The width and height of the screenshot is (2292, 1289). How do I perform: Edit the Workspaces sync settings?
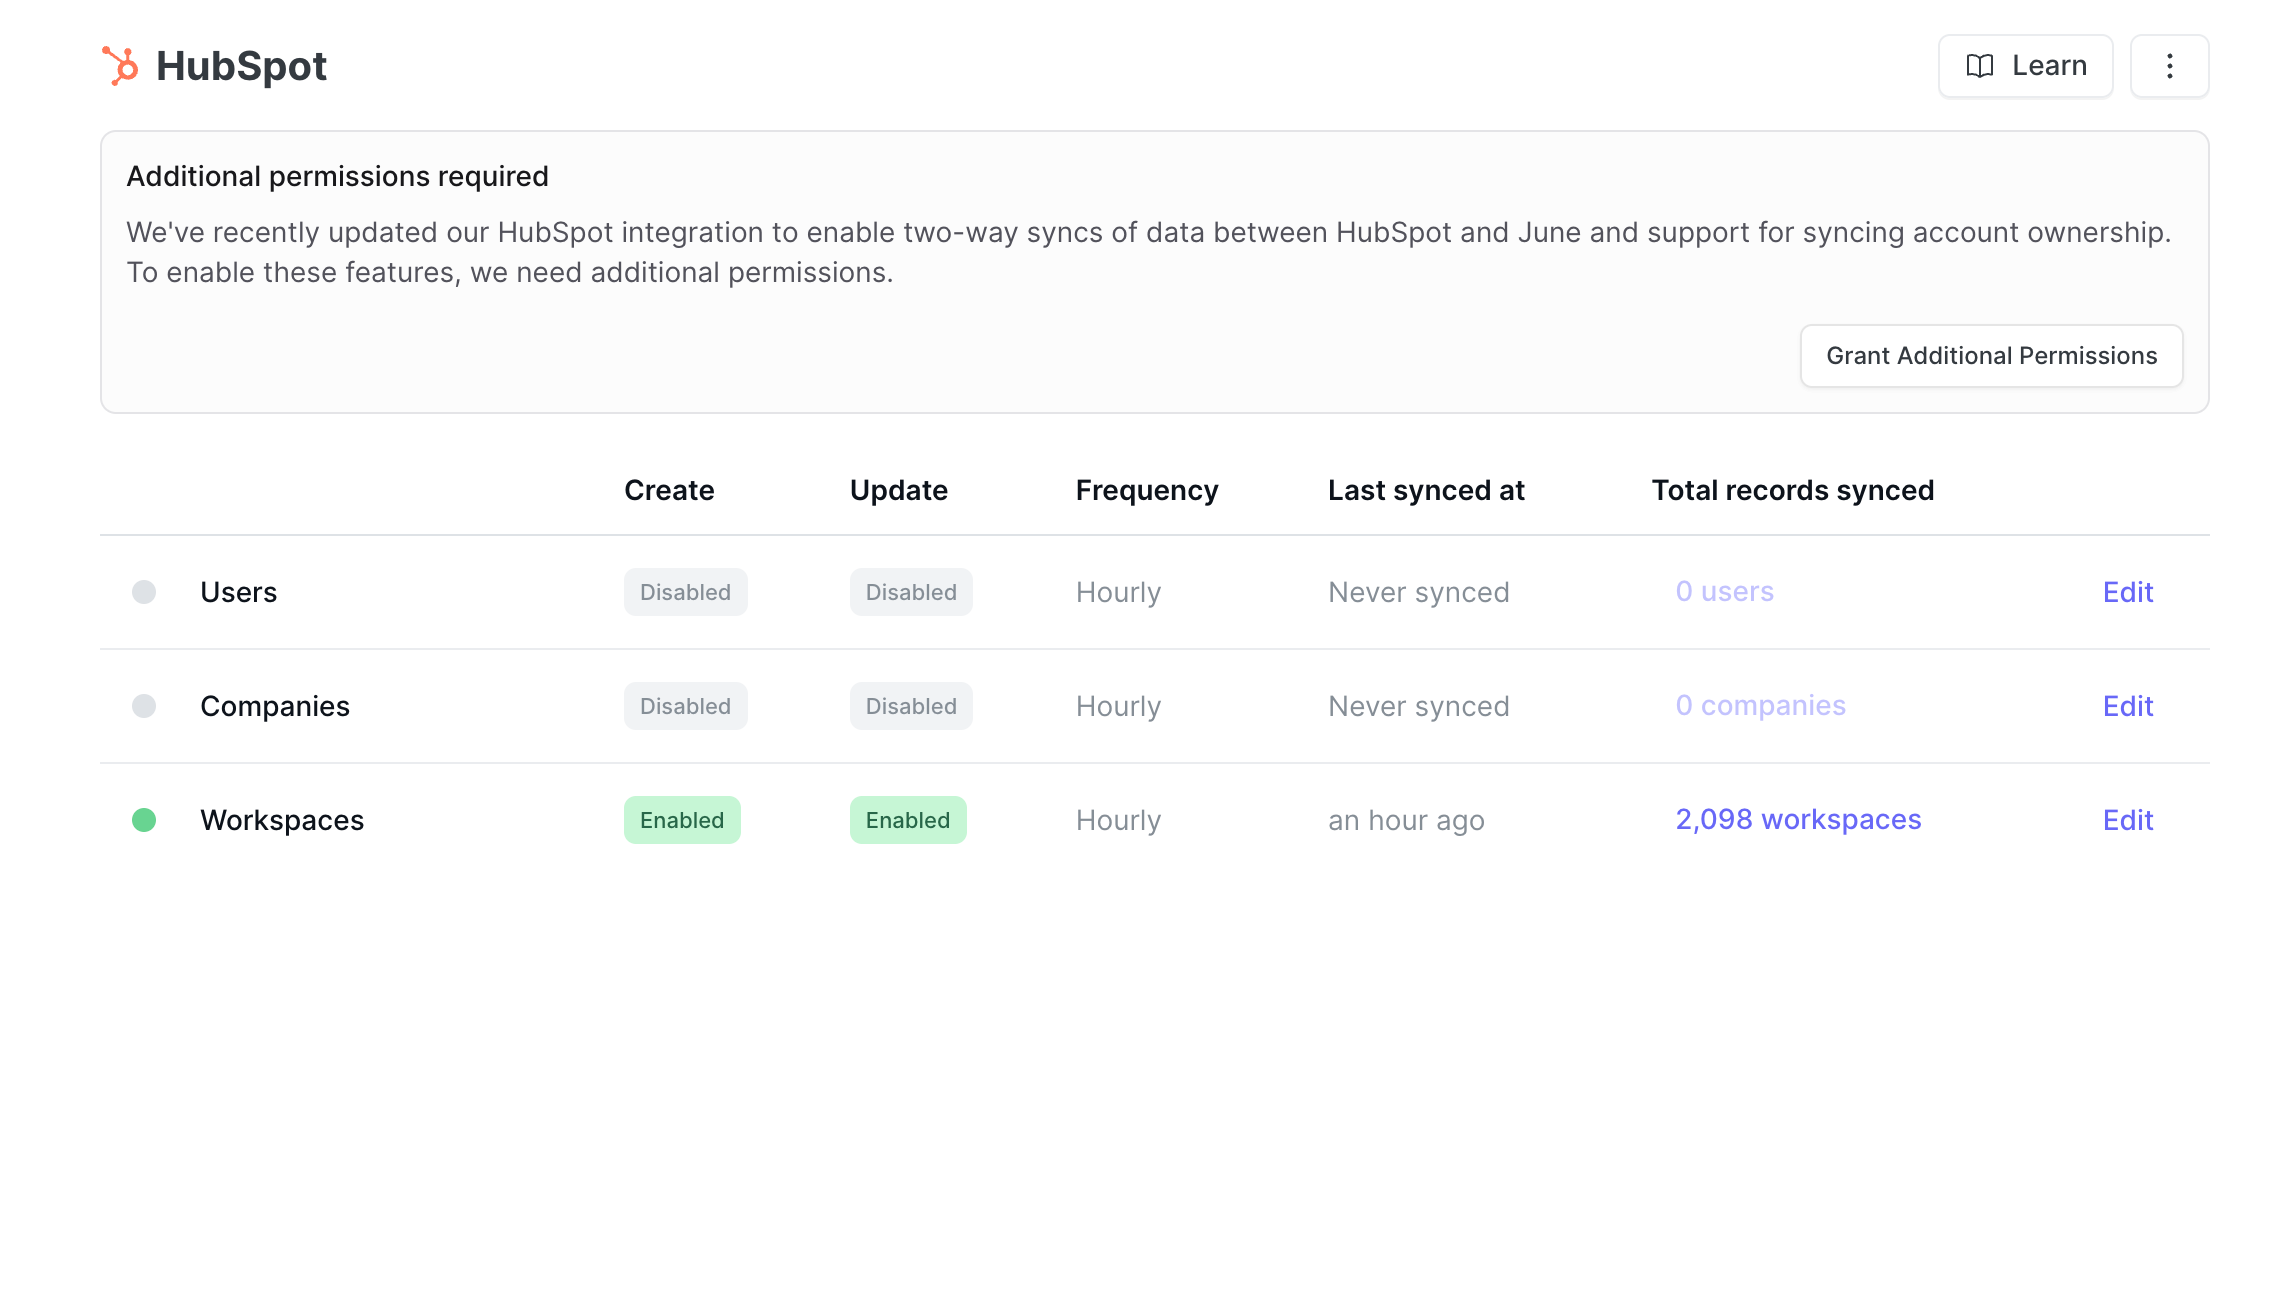point(2127,820)
